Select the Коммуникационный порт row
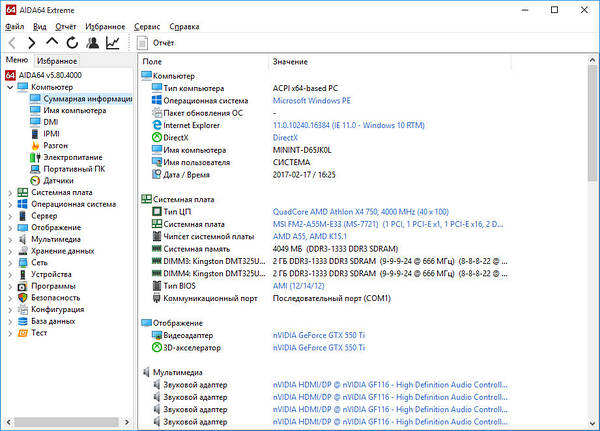Viewport: 600px width, 431px height. pyautogui.click(x=325, y=298)
